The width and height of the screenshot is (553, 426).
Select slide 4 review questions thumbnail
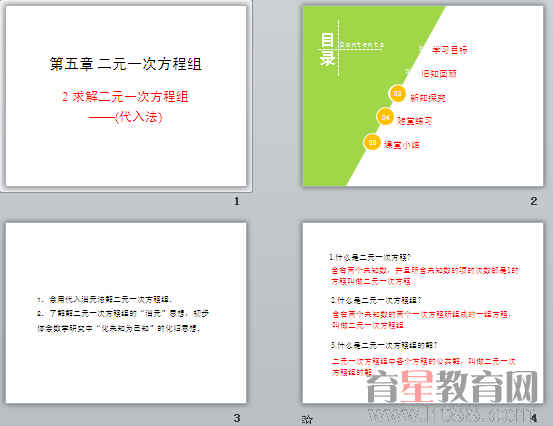point(423,313)
